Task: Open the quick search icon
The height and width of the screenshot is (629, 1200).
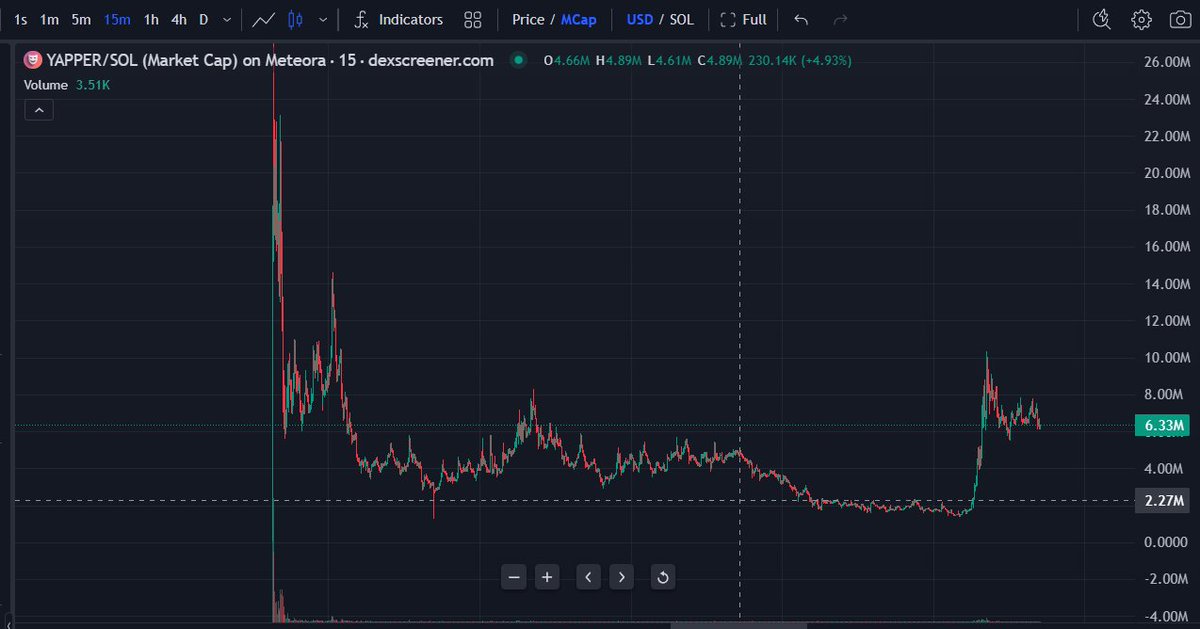Action: pyautogui.click(x=1102, y=19)
